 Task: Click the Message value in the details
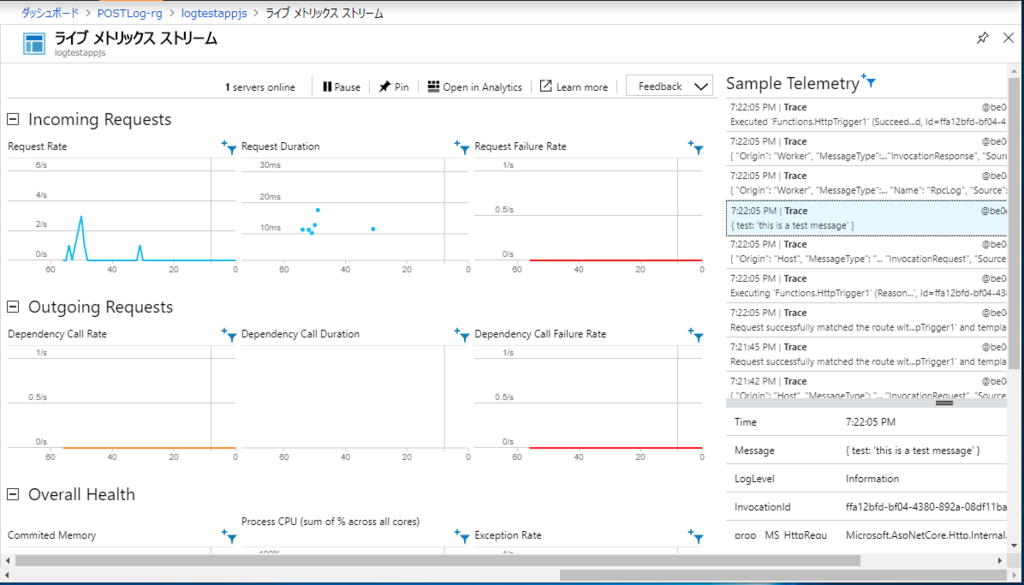[912, 451]
